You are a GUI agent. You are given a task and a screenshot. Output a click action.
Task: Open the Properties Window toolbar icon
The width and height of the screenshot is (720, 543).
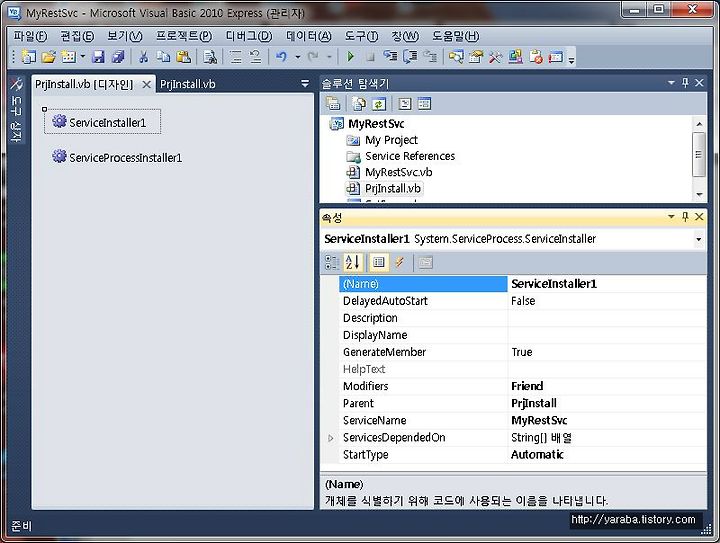coord(476,57)
